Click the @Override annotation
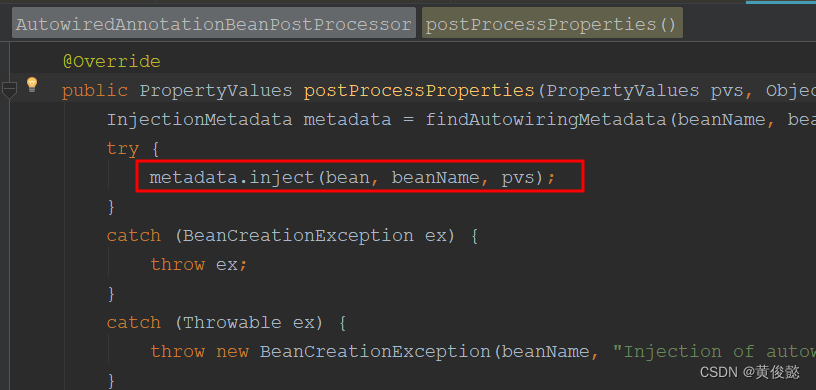The image size is (816, 390). tap(111, 62)
